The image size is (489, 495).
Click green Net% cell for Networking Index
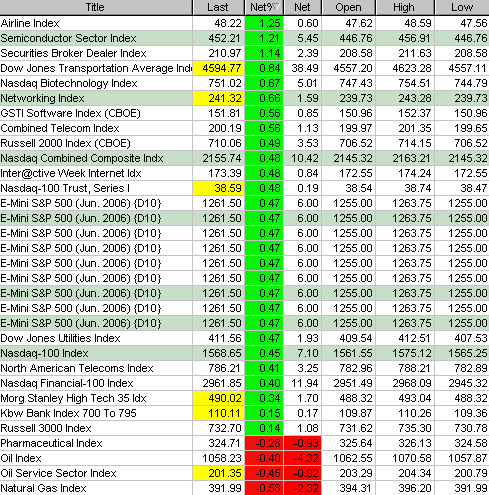pos(264,98)
